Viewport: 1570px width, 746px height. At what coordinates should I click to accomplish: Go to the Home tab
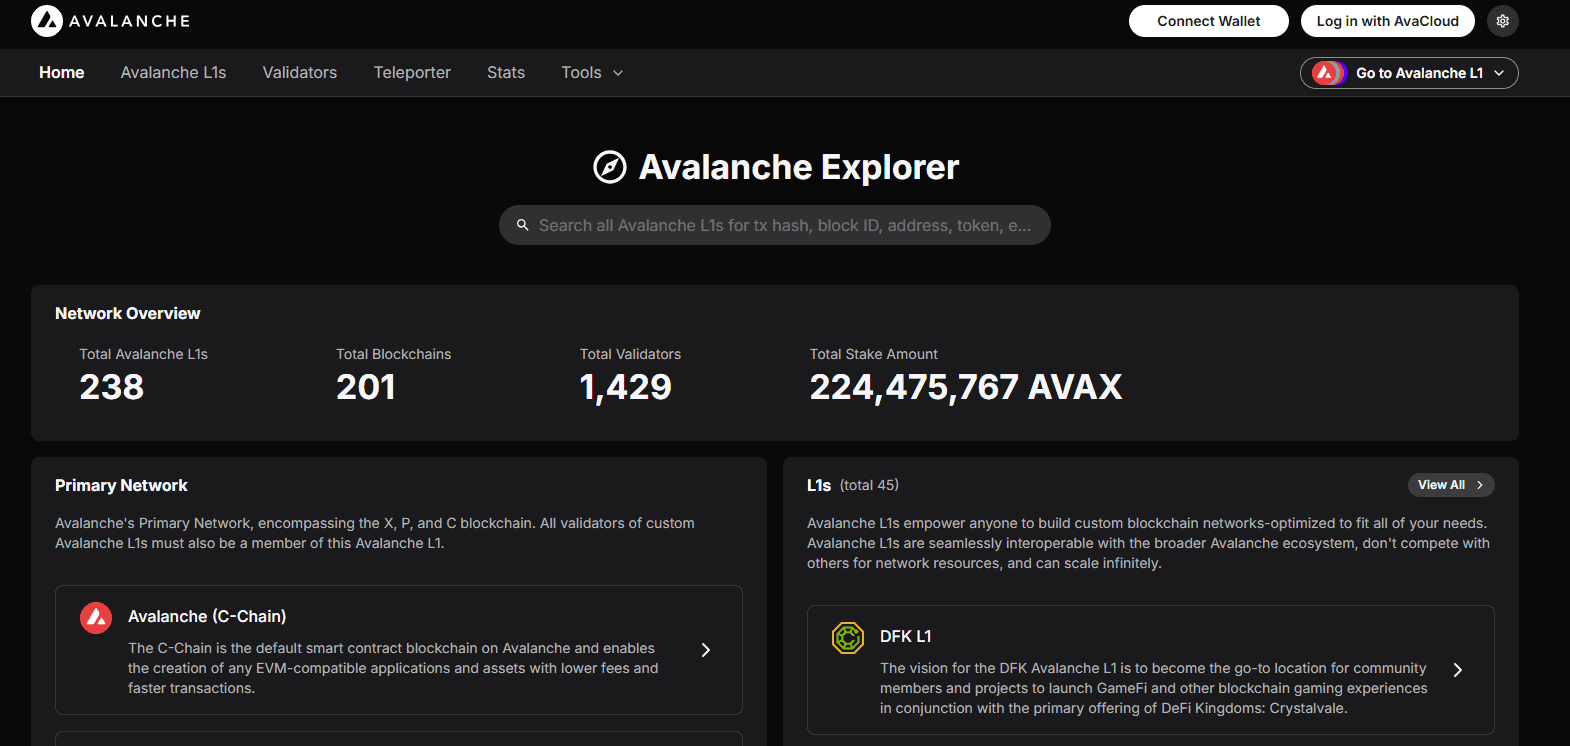62,73
